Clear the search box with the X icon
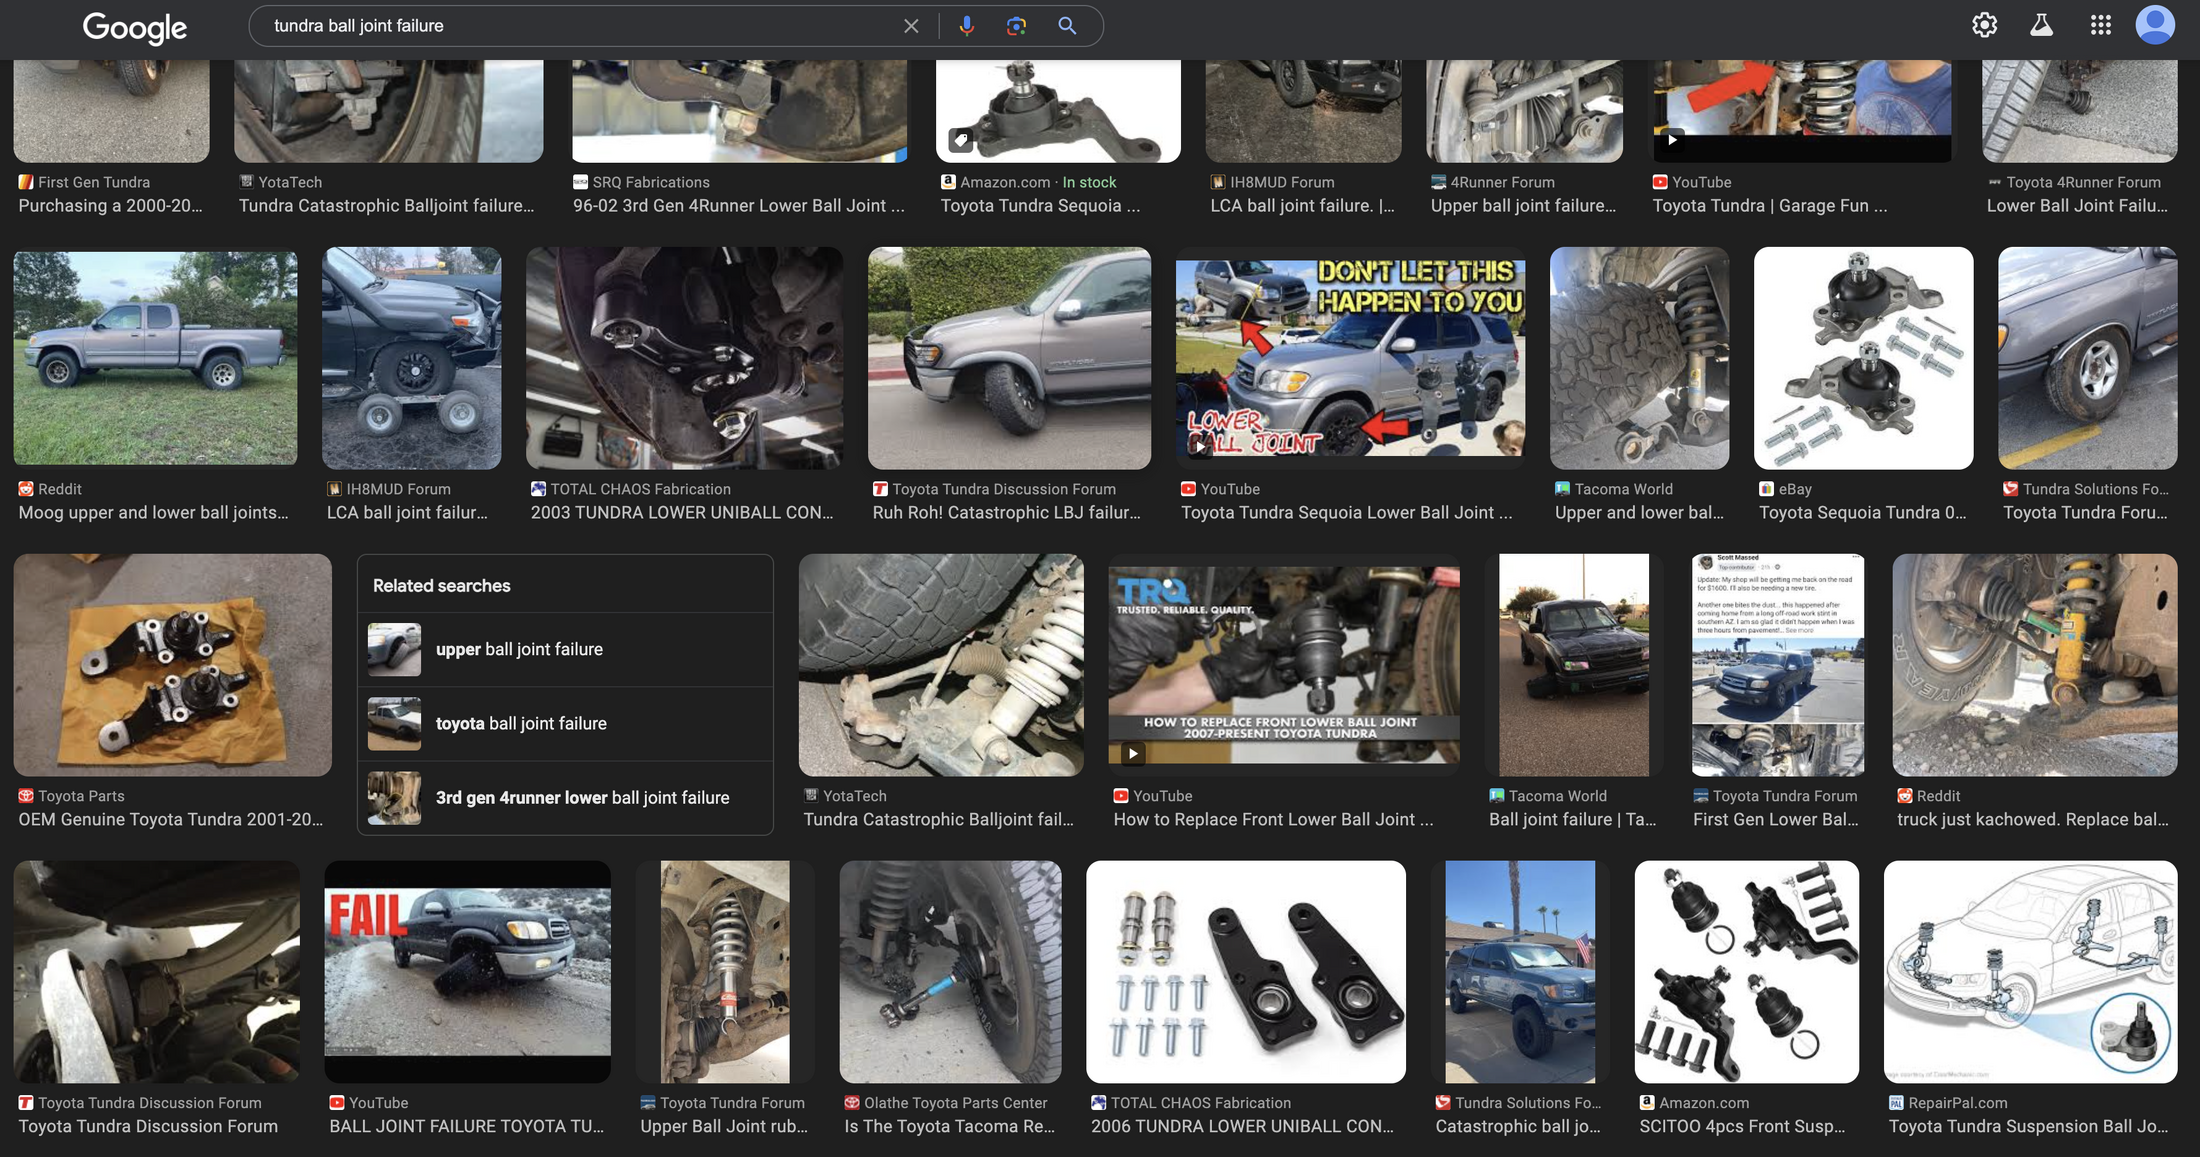Viewport: 2200px width, 1157px height. 910,26
